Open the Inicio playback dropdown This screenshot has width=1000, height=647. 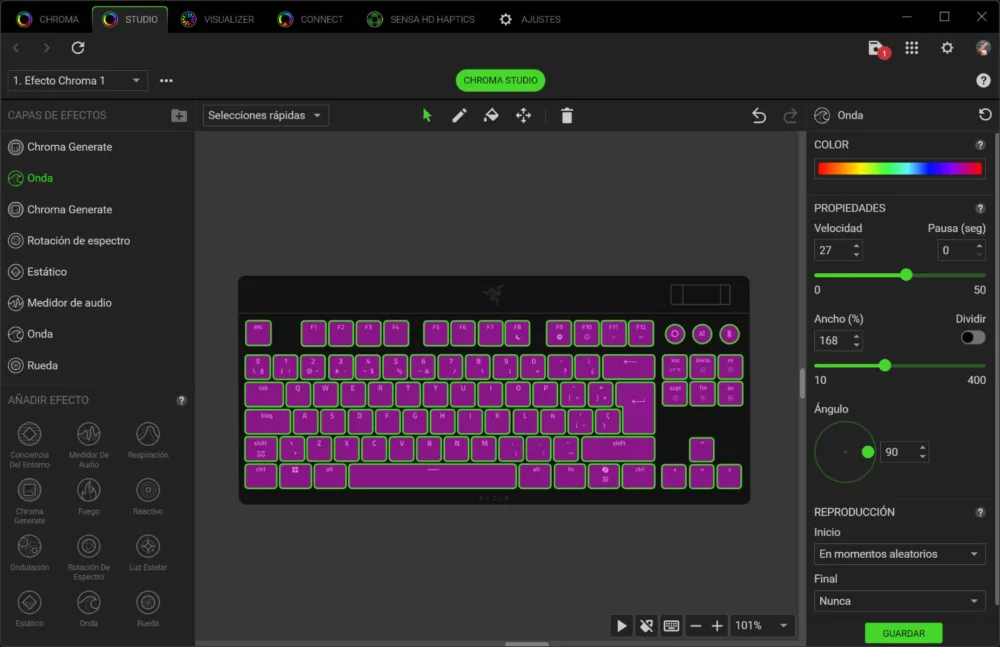(x=899, y=554)
